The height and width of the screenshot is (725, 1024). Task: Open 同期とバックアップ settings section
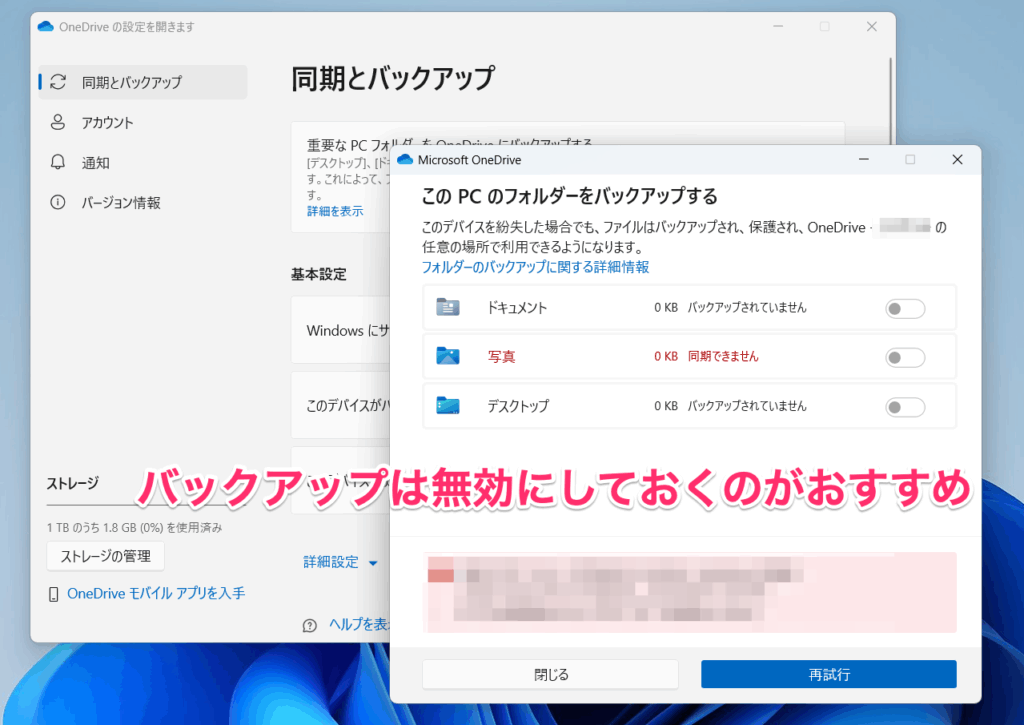(143, 82)
